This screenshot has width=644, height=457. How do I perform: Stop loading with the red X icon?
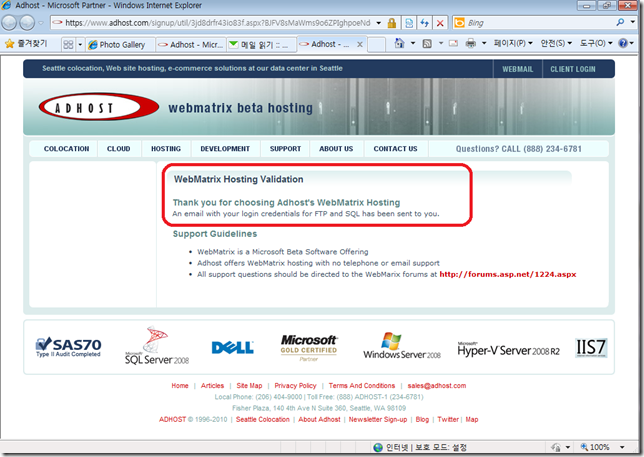440,23
